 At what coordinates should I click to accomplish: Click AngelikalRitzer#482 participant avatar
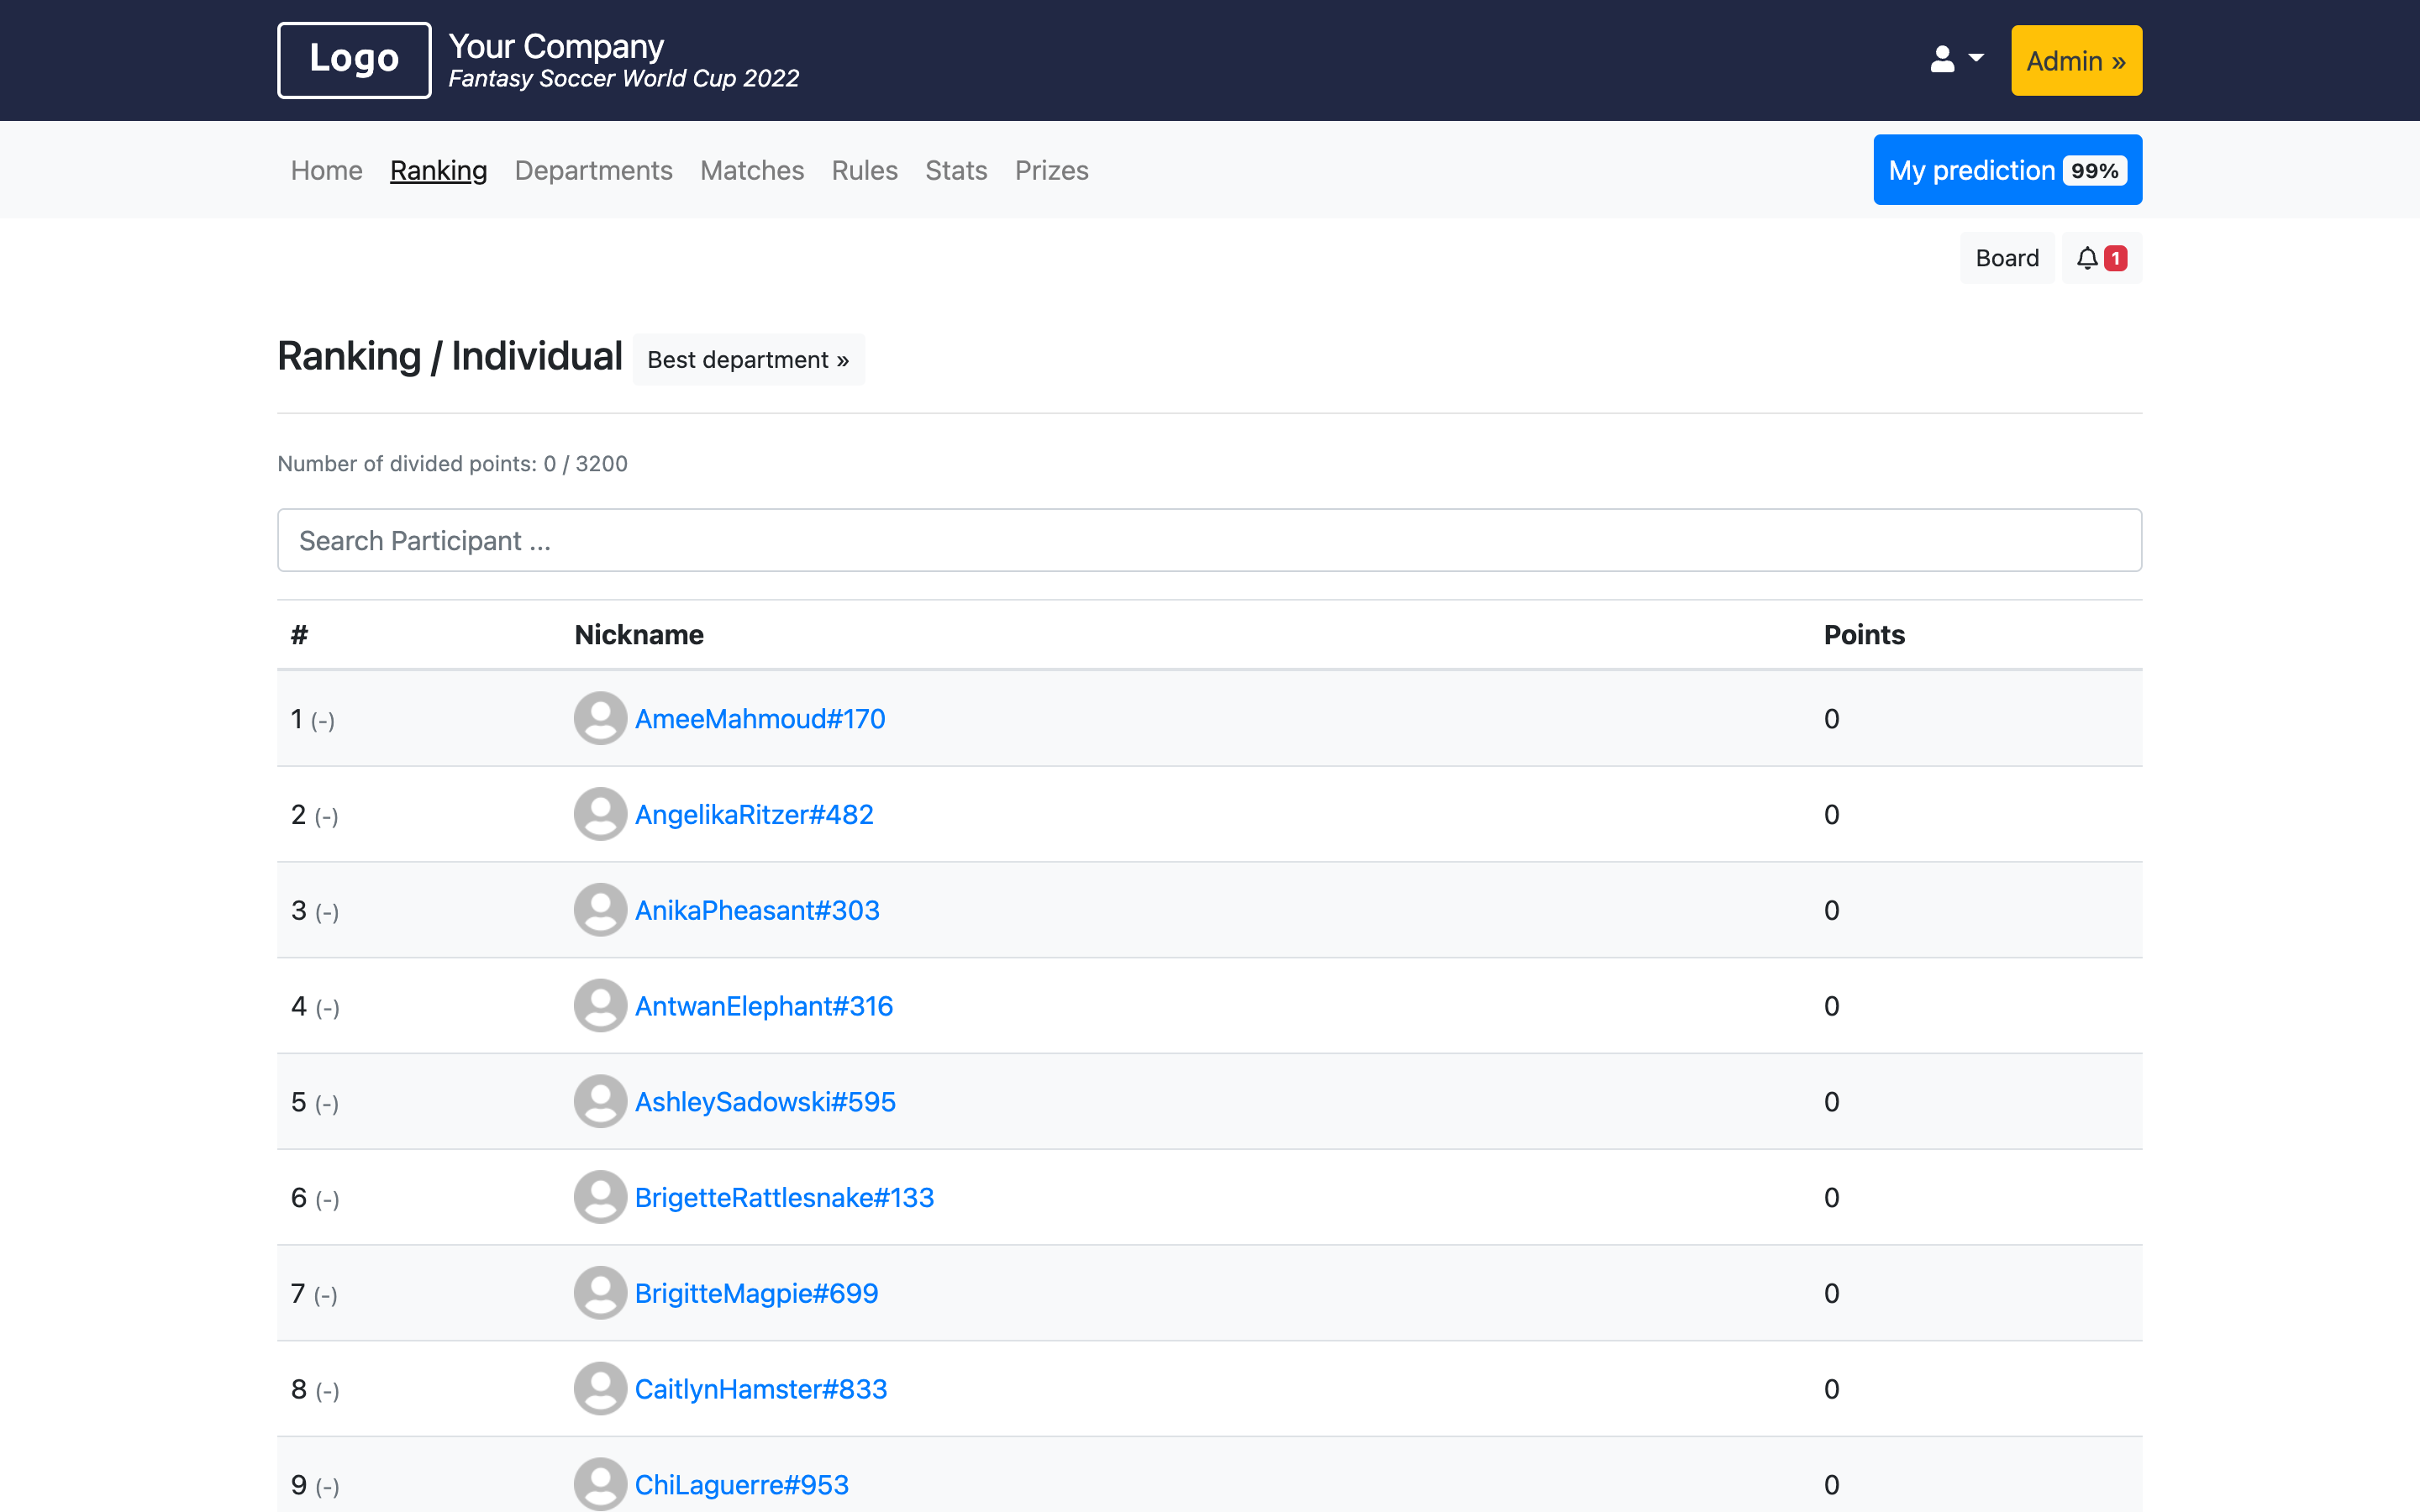coord(599,813)
